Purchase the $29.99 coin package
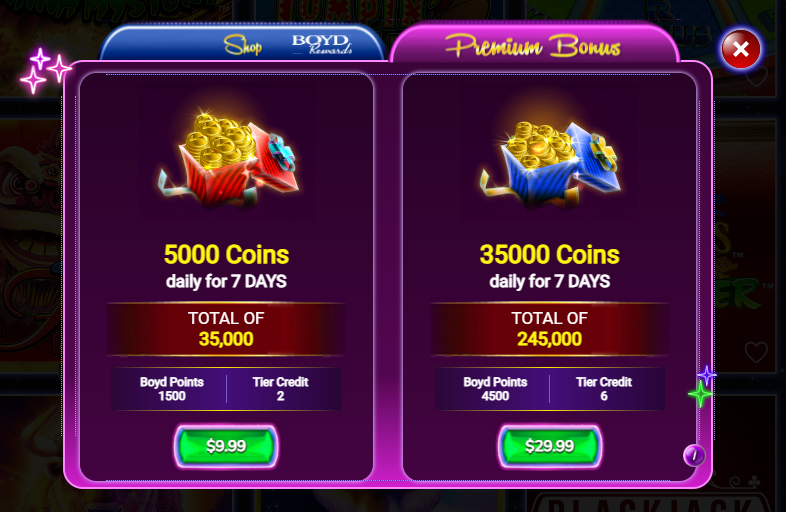 pos(550,446)
